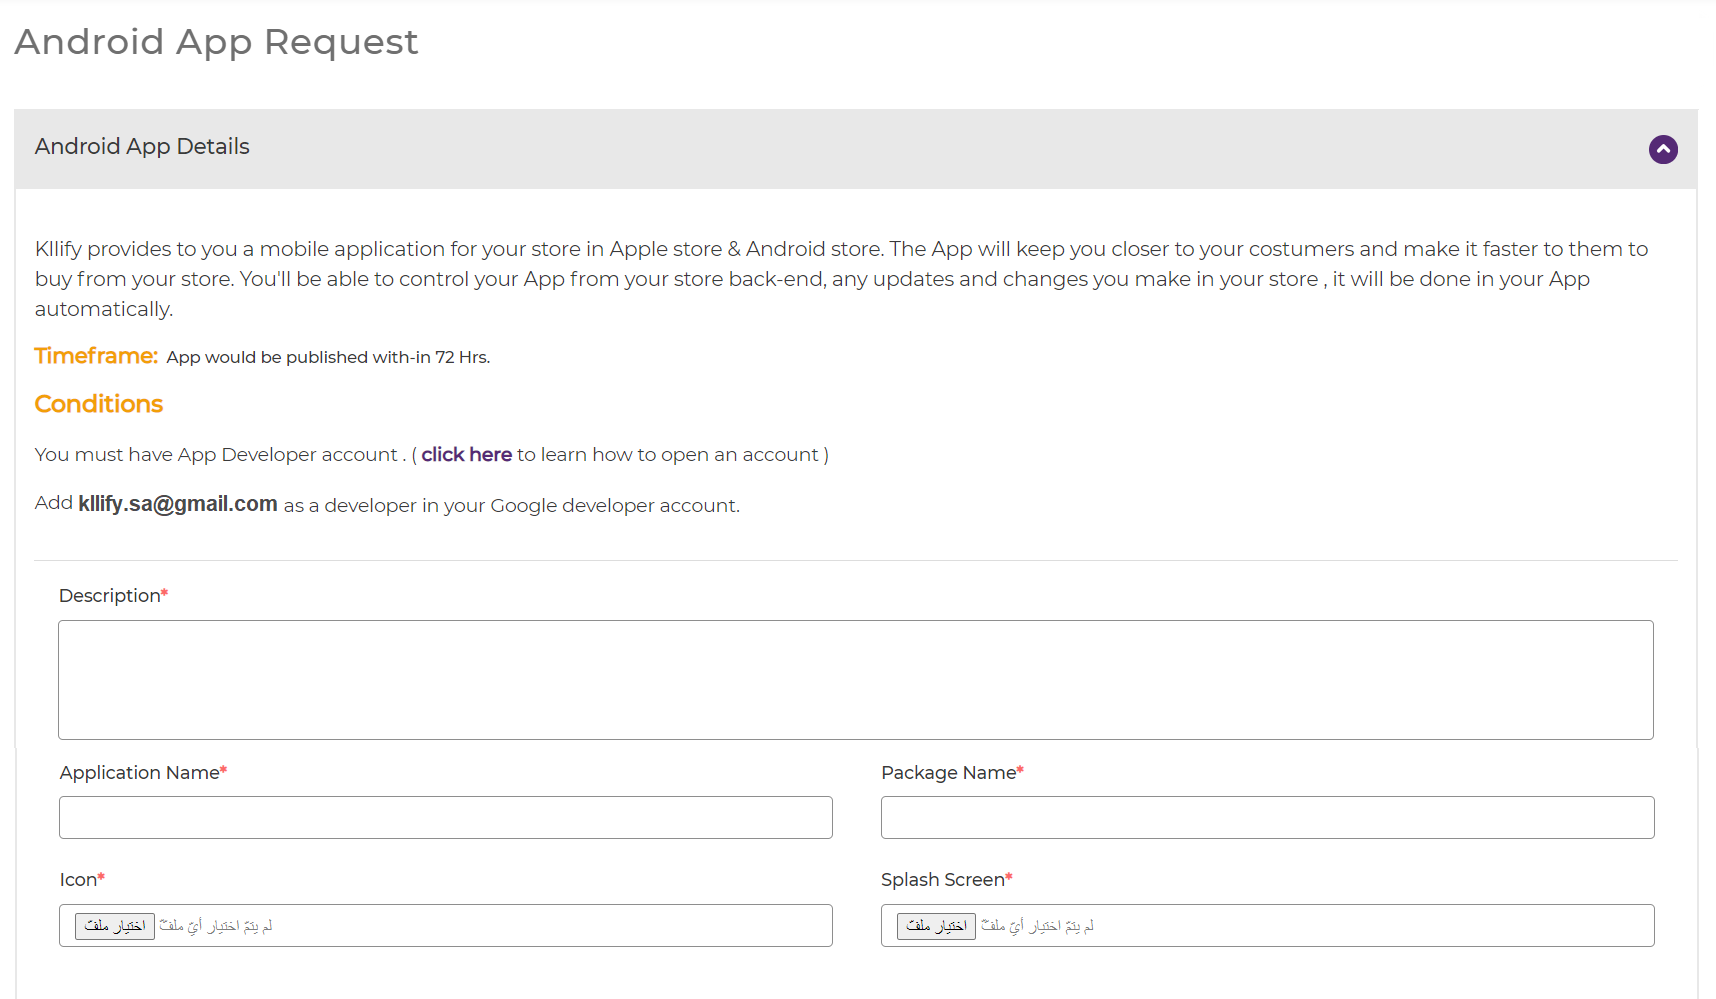1716x999 pixels.
Task: Focus the Description text area
Action: 855,680
